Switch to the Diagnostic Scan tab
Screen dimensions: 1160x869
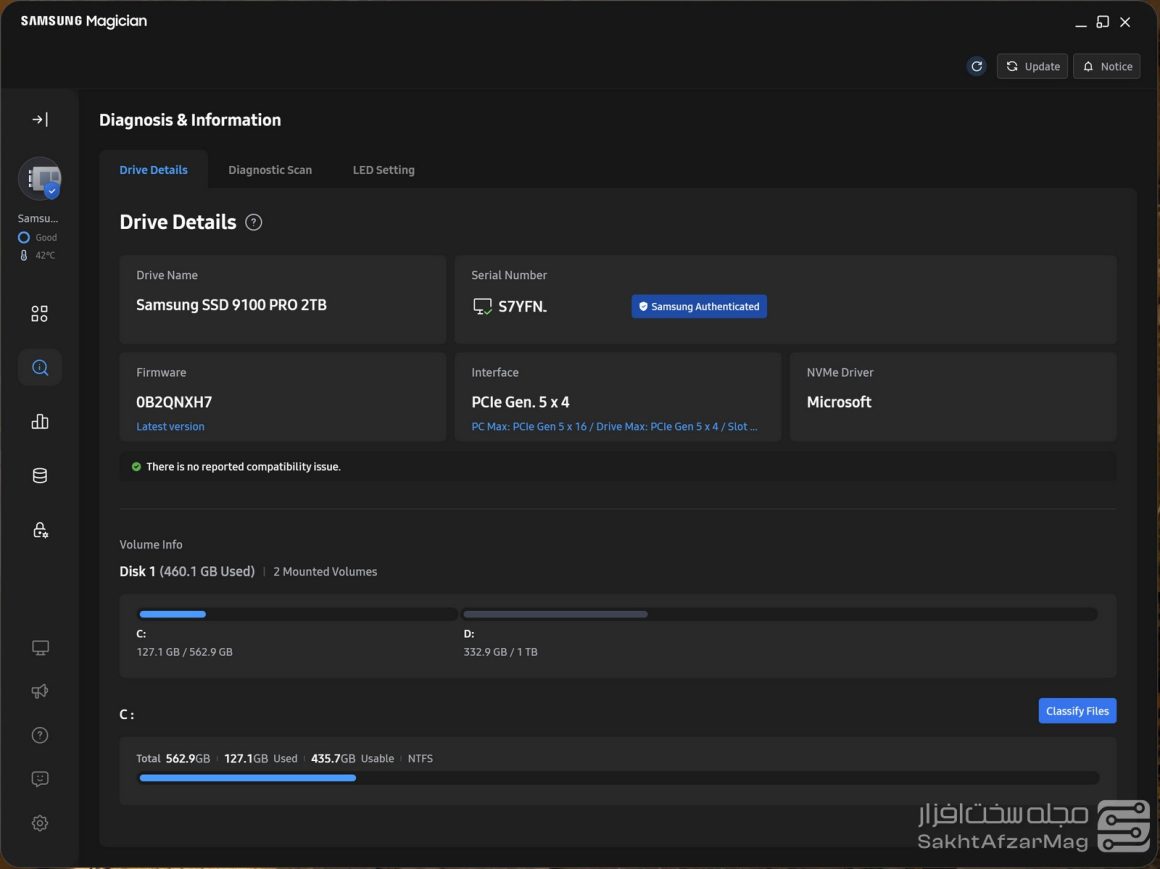click(270, 170)
